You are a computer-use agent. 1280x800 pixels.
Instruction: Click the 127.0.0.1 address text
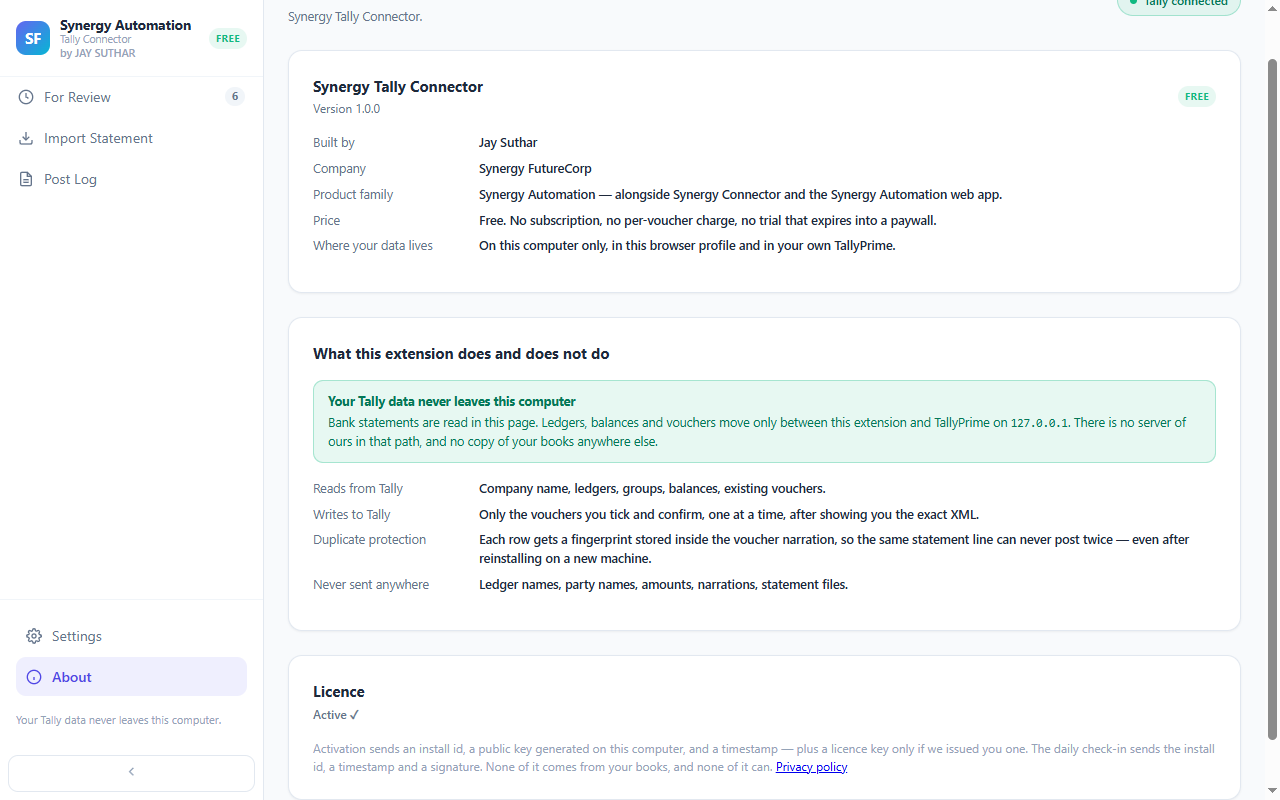(1039, 423)
